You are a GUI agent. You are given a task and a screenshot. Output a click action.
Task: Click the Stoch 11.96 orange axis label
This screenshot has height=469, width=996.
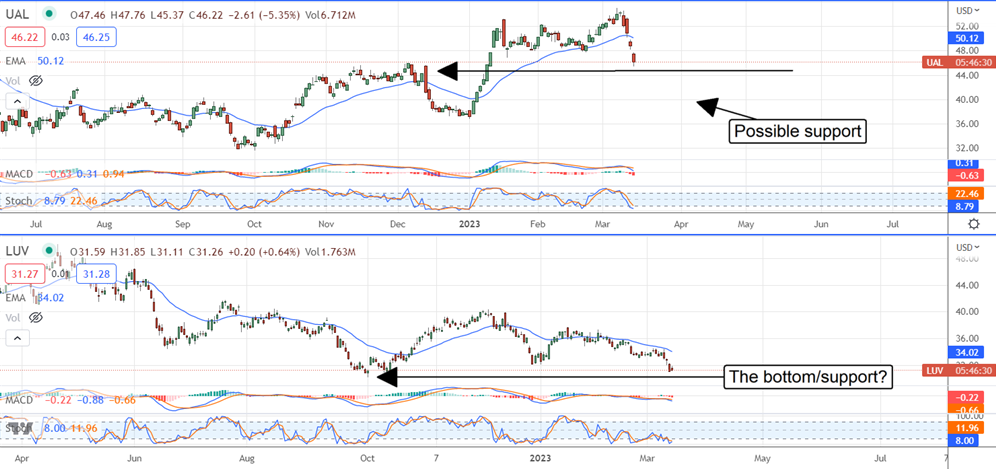point(965,427)
